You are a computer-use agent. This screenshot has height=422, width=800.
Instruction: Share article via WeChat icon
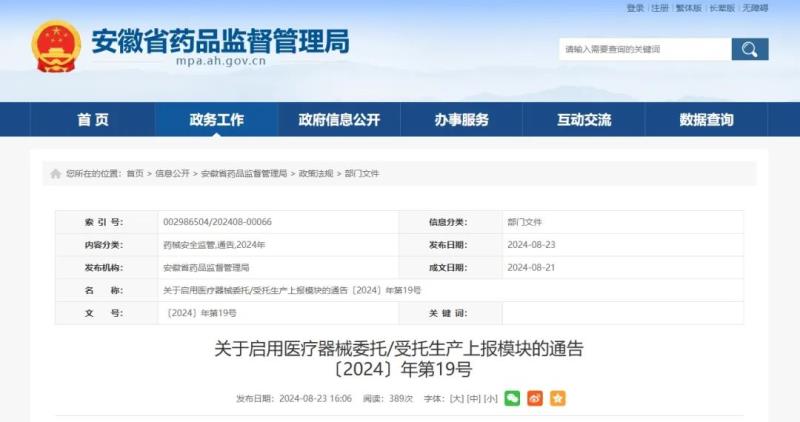512,398
